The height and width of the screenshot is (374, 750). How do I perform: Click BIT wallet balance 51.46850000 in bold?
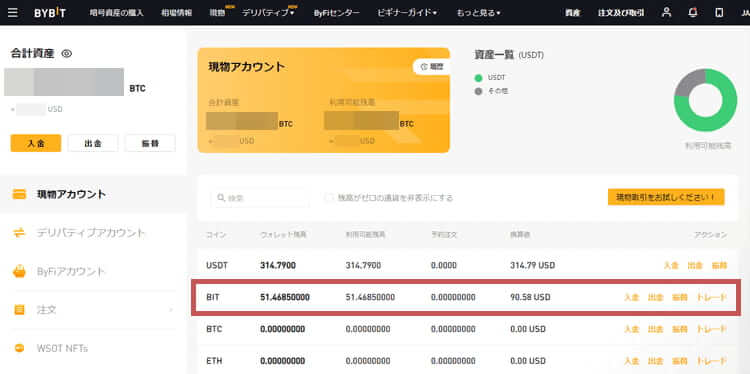pyautogui.click(x=285, y=297)
